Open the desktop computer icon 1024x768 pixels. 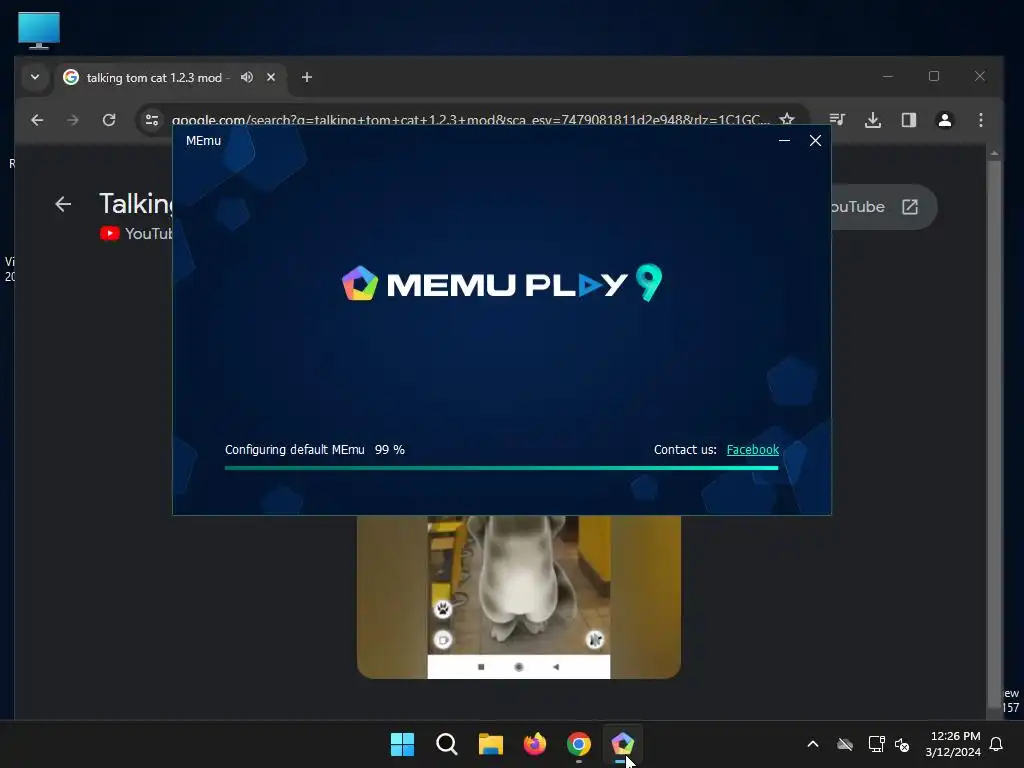tap(39, 30)
